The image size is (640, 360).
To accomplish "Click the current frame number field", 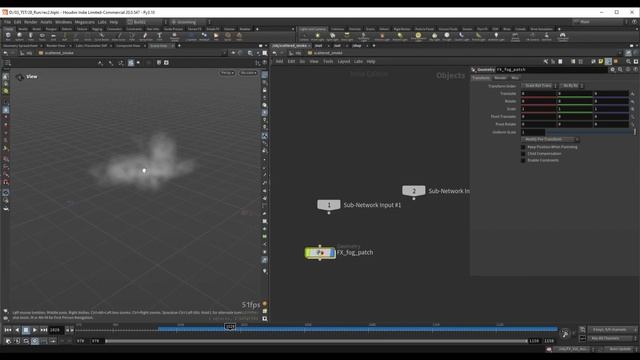I will [56, 330].
